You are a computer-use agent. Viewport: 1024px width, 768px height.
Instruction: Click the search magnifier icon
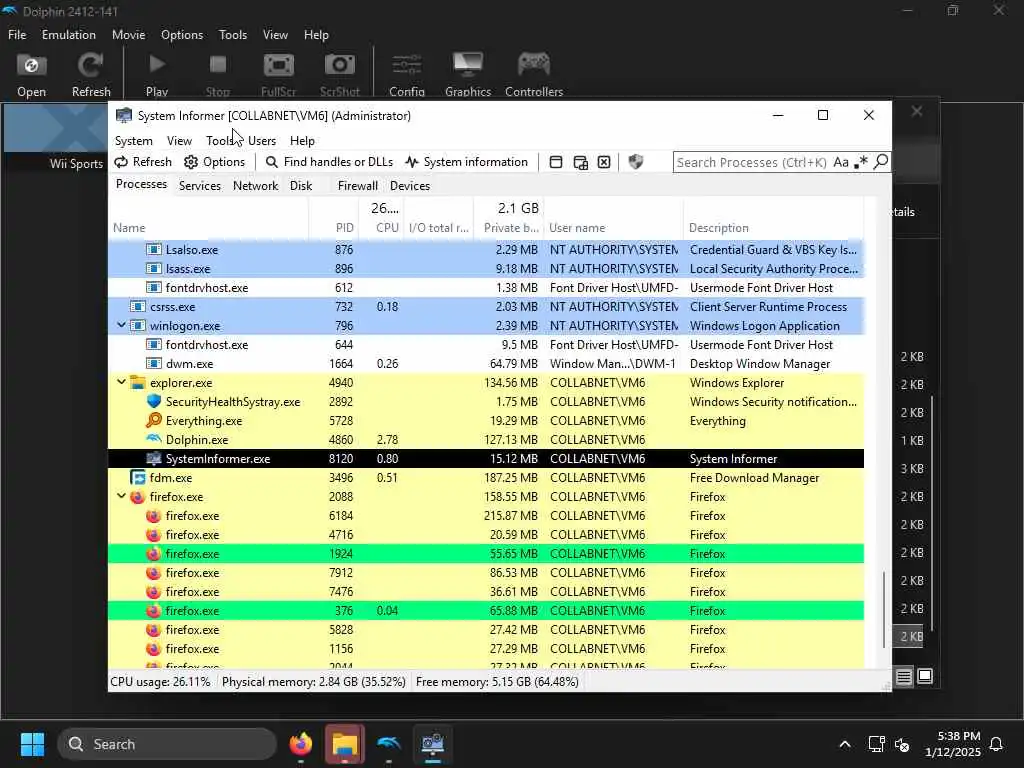881,161
